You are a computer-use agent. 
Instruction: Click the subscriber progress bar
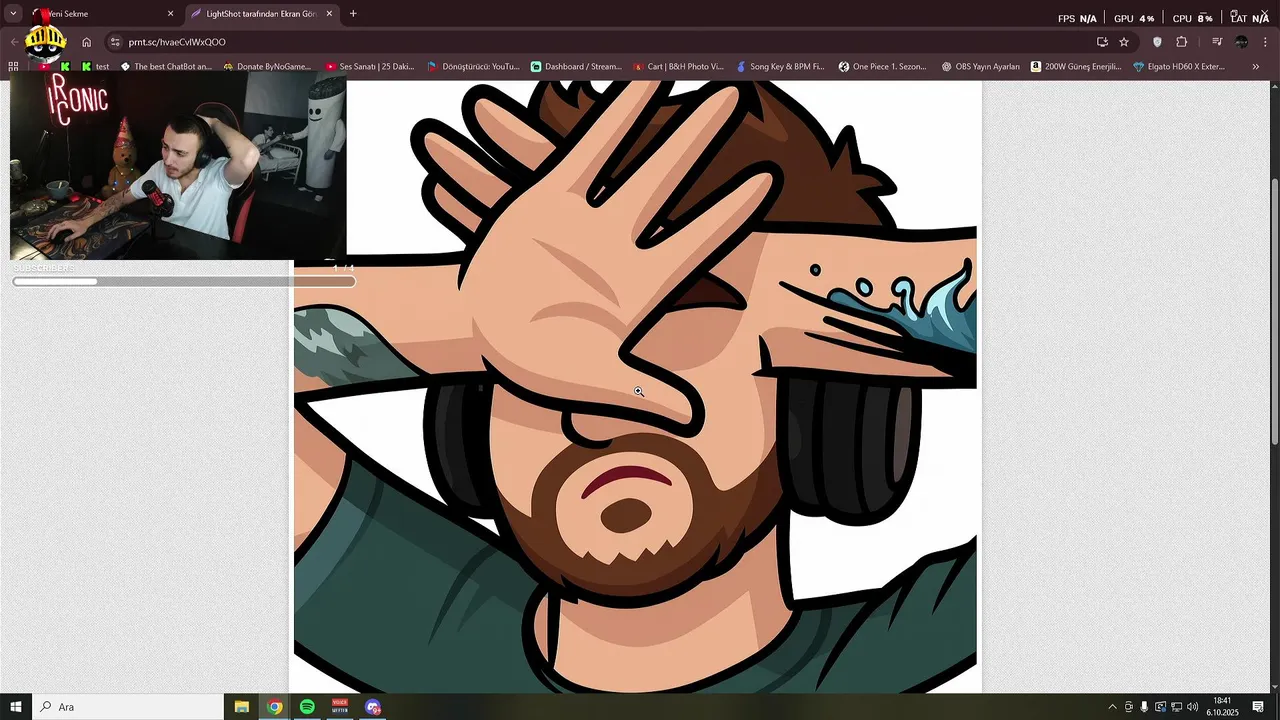click(x=184, y=281)
